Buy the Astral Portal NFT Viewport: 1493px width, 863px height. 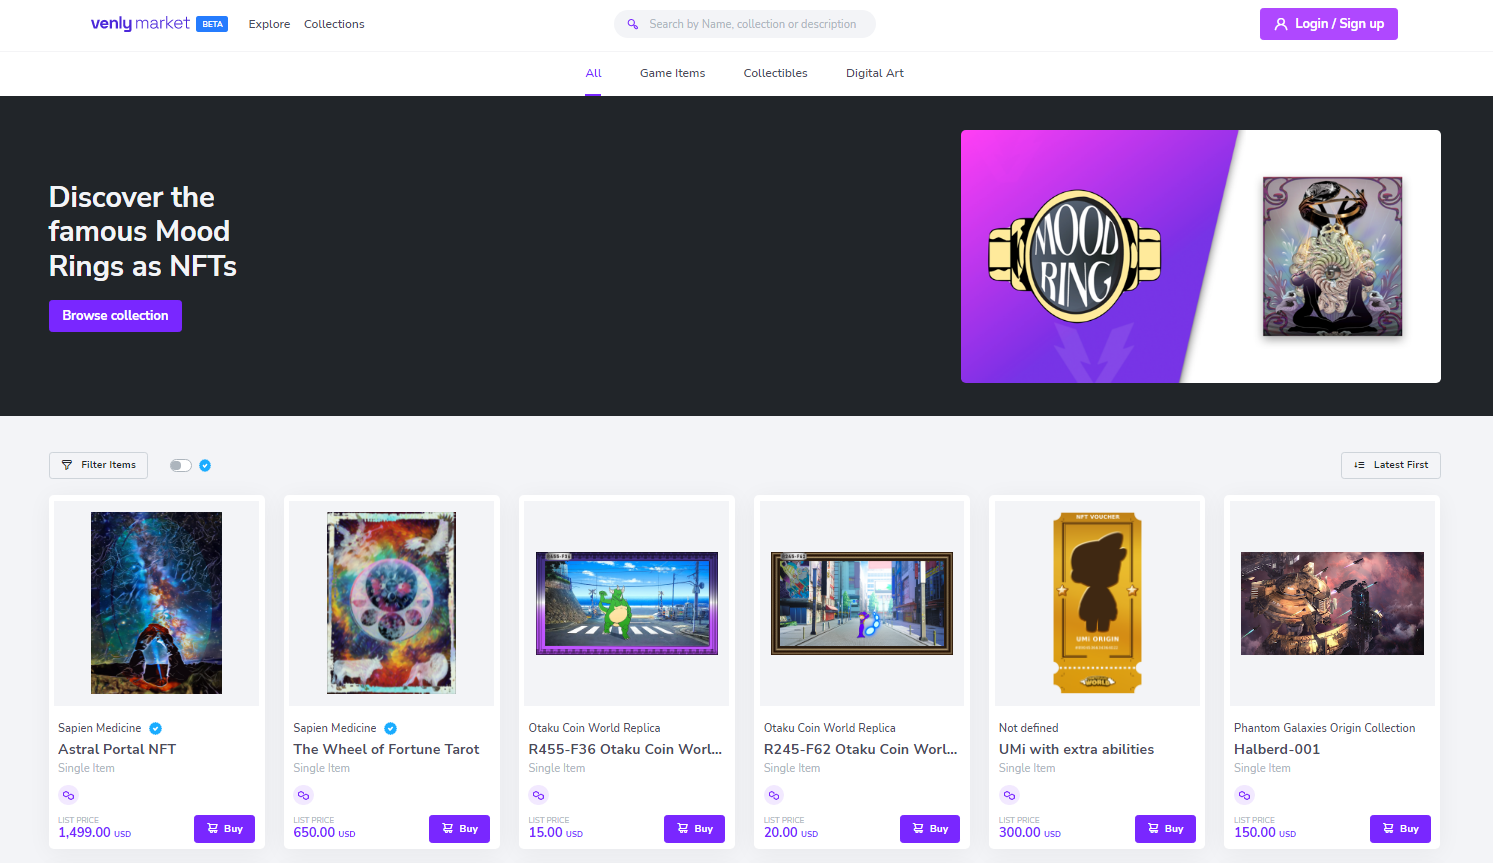[224, 829]
